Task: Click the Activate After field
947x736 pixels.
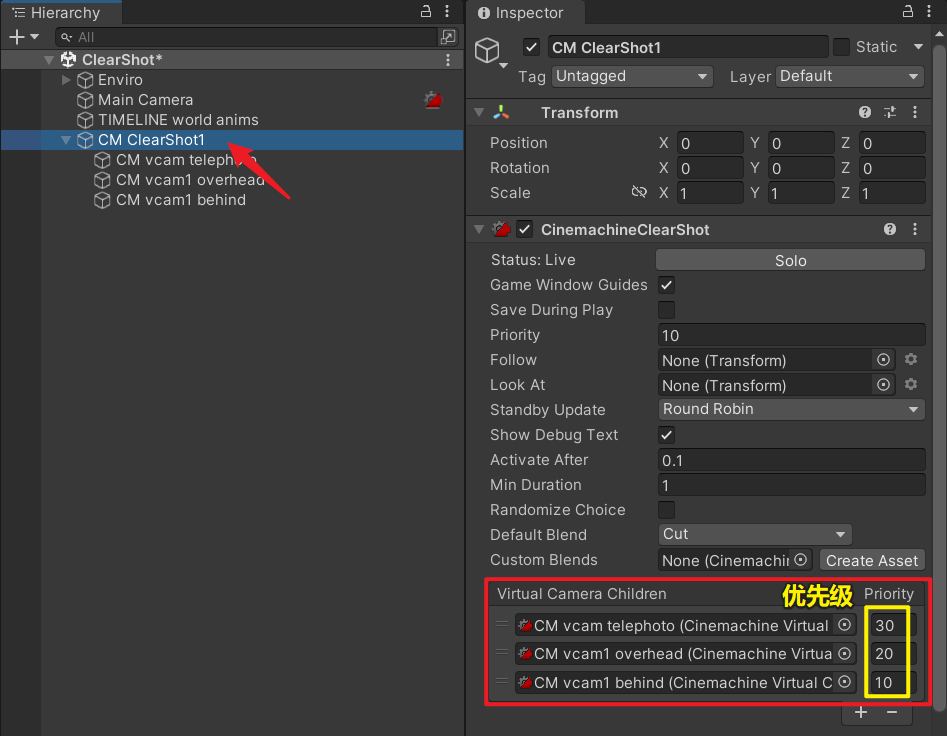Action: point(791,460)
